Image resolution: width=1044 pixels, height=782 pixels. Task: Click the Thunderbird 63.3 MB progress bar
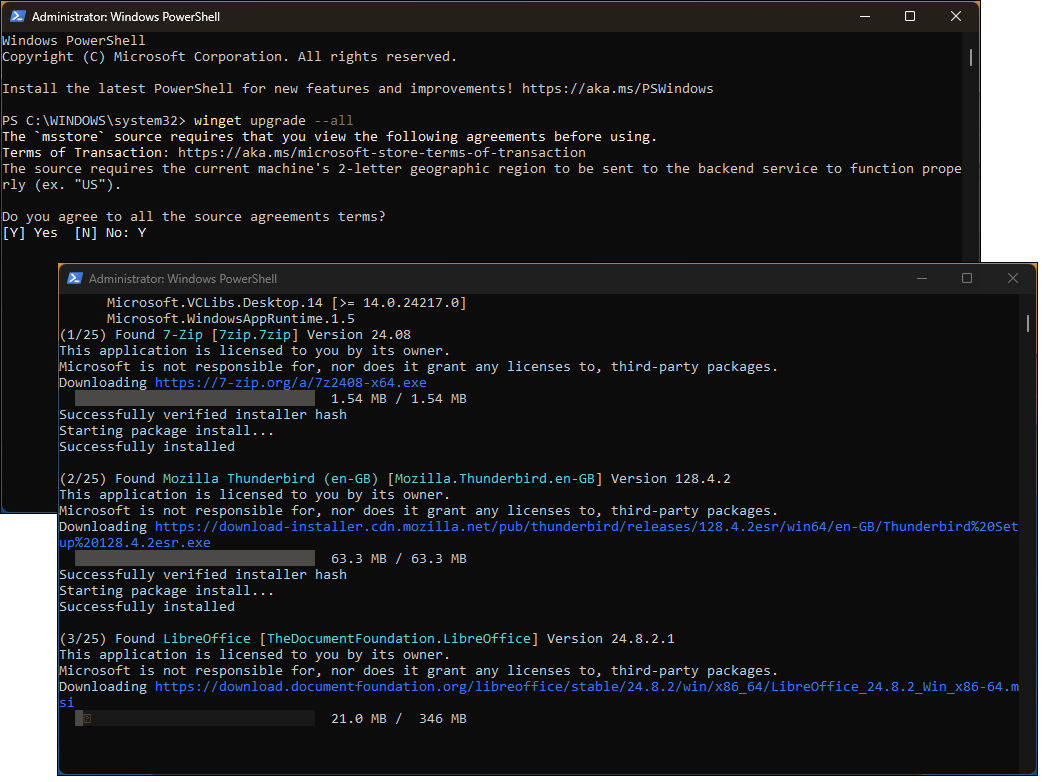click(x=195, y=559)
